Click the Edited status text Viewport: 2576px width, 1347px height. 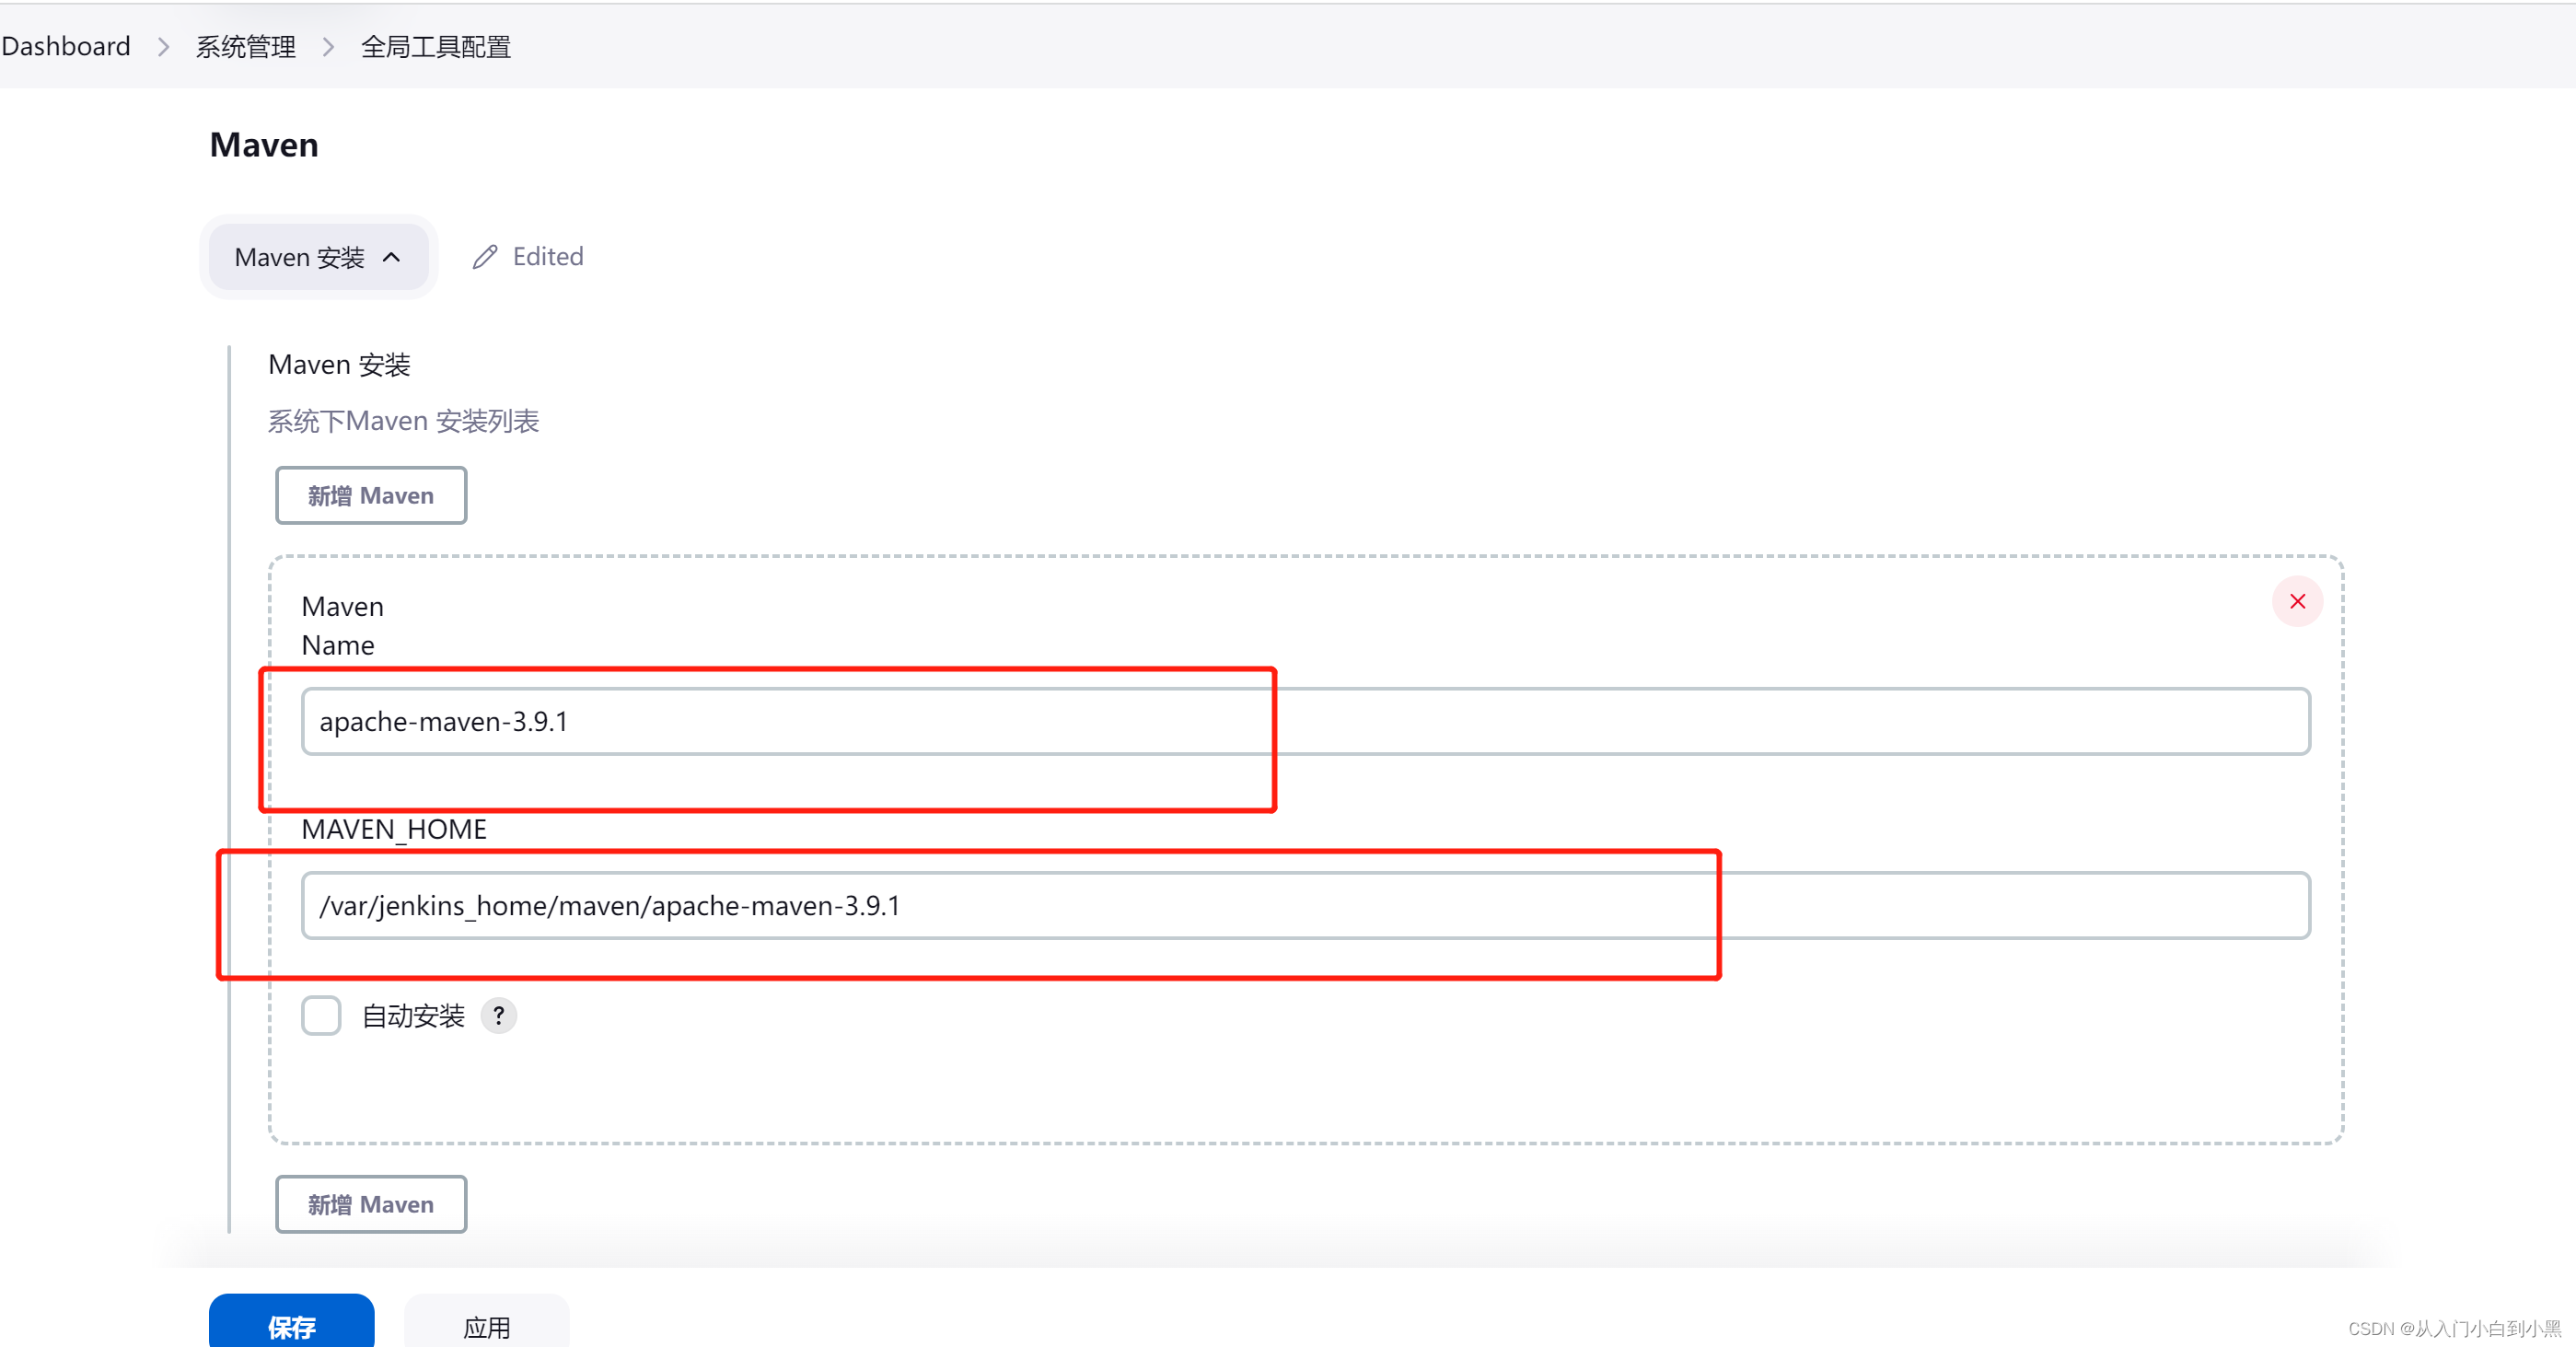point(548,257)
